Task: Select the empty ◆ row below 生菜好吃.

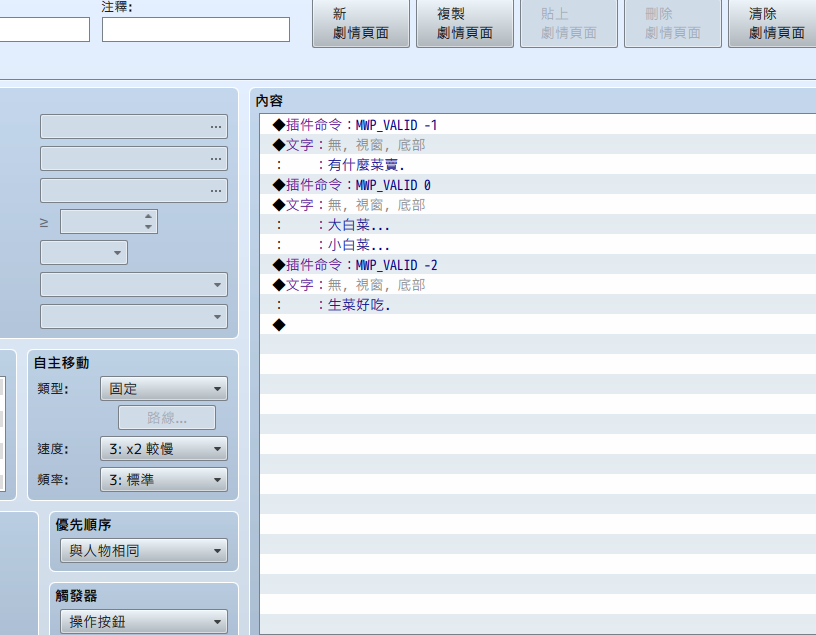Action: [538, 325]
